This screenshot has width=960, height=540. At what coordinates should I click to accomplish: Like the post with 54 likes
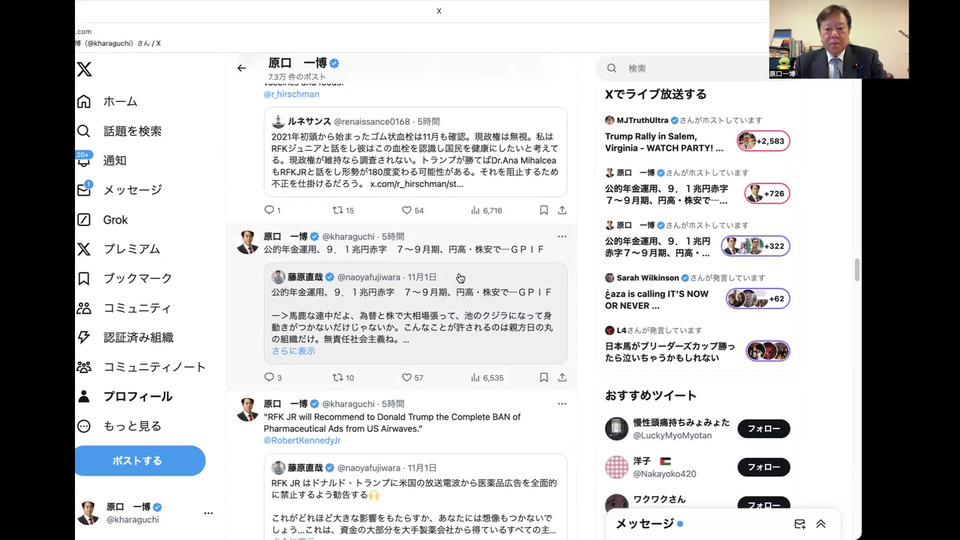pos(413,210)
